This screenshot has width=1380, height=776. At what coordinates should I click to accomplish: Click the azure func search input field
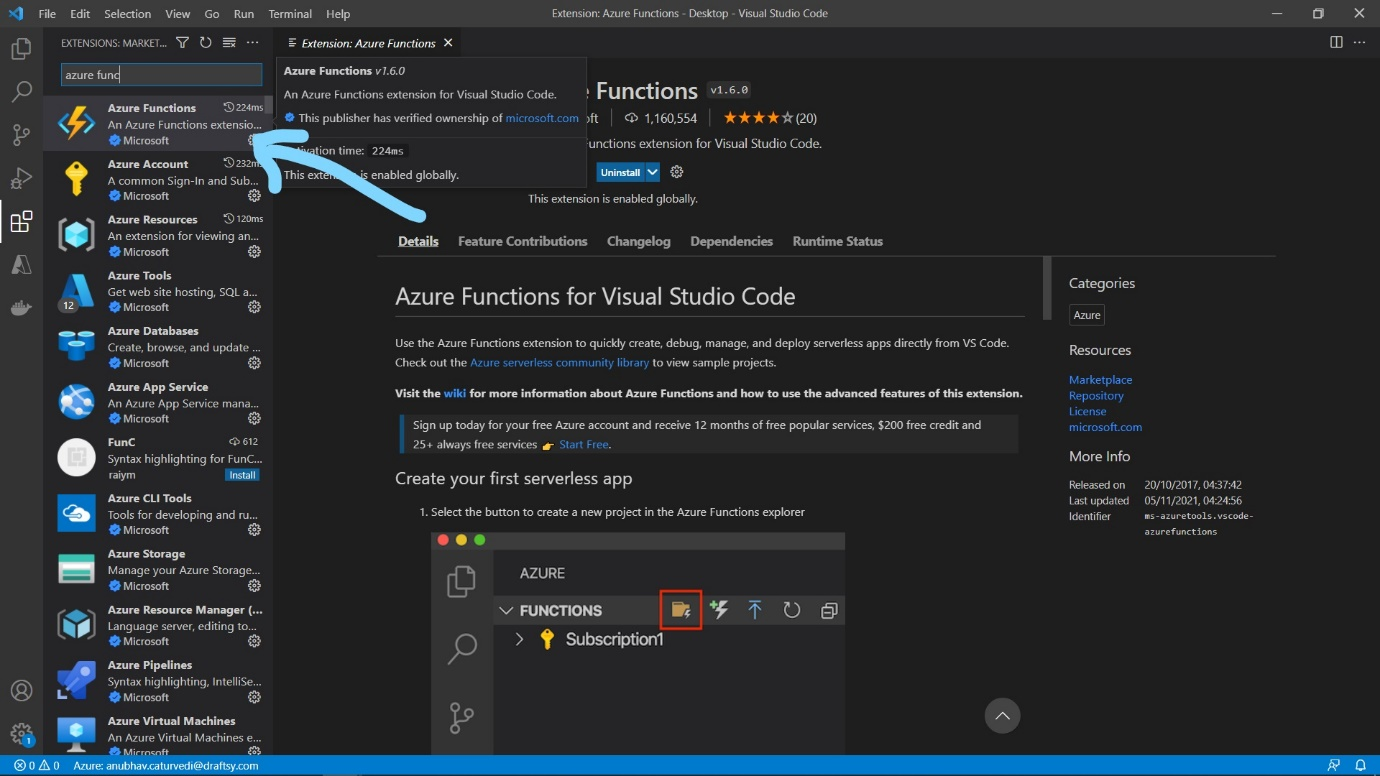pyautogui.click(x=160, y=74)
